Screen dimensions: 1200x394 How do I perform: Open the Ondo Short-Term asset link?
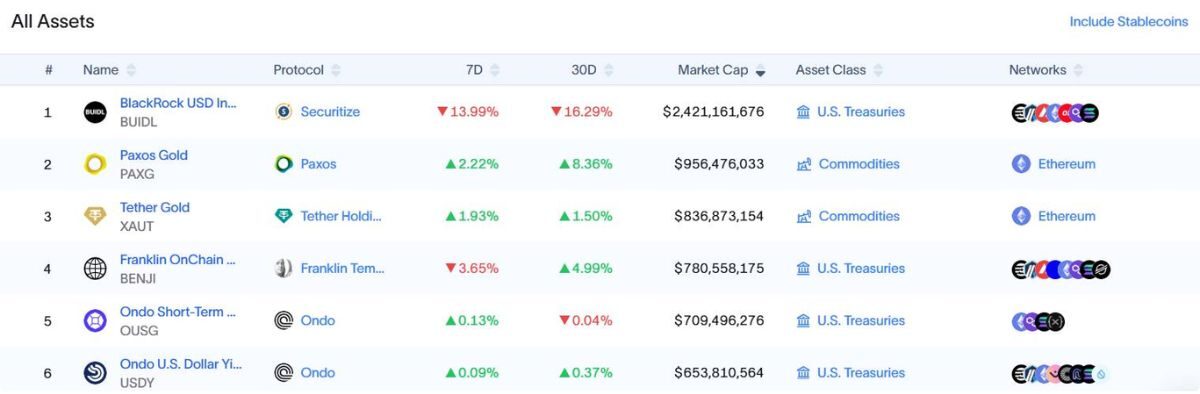pos(178,312)
